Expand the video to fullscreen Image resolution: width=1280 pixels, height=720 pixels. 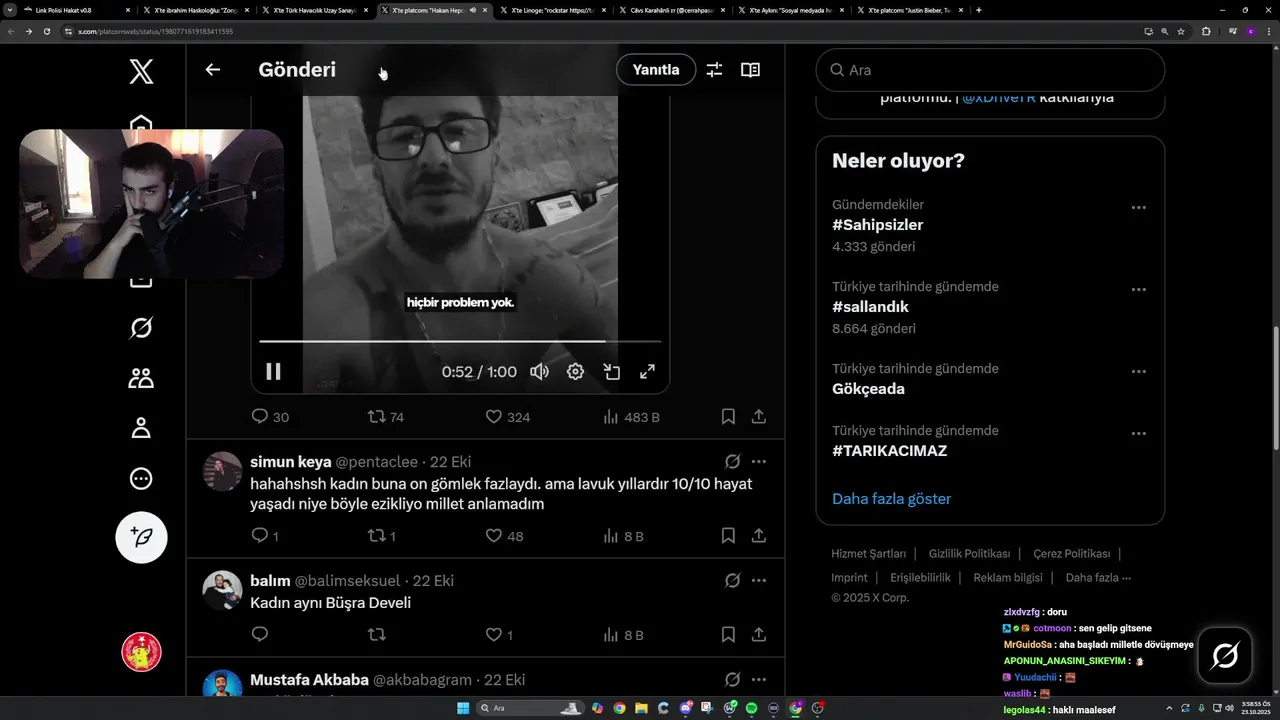click(x=647, y=372)
